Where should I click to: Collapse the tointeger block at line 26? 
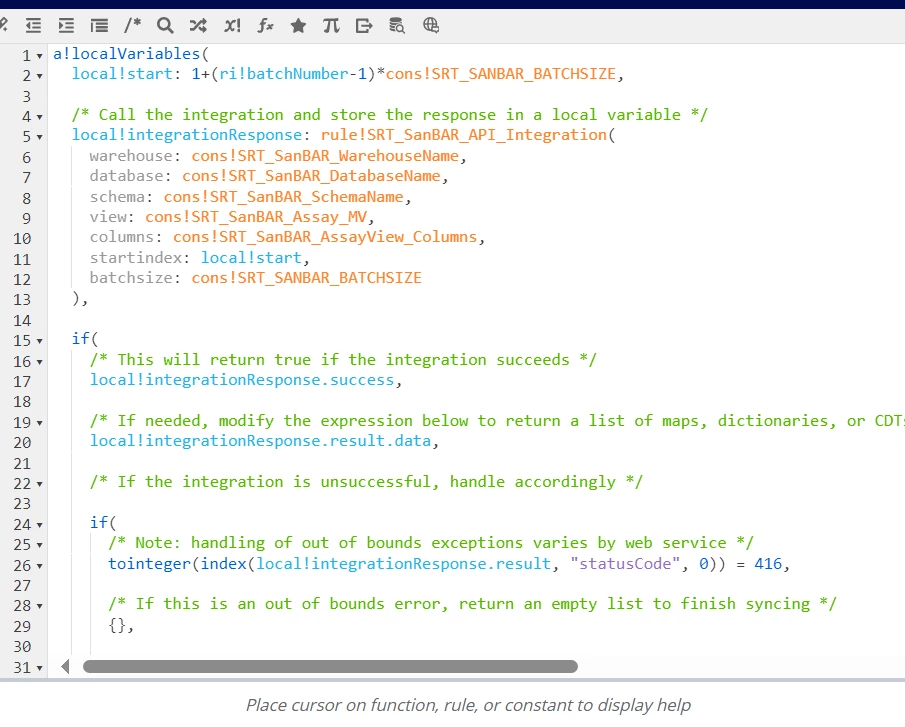(x=39, y=566)
